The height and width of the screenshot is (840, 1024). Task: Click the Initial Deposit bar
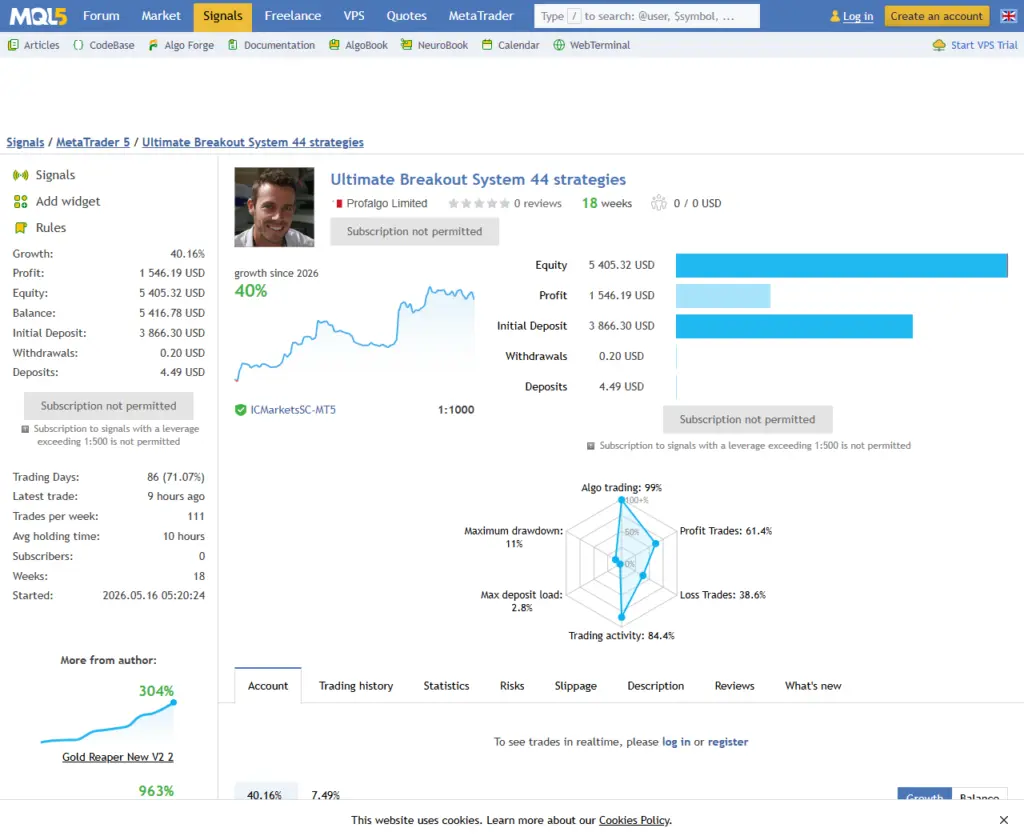click(x=794, y=326)
